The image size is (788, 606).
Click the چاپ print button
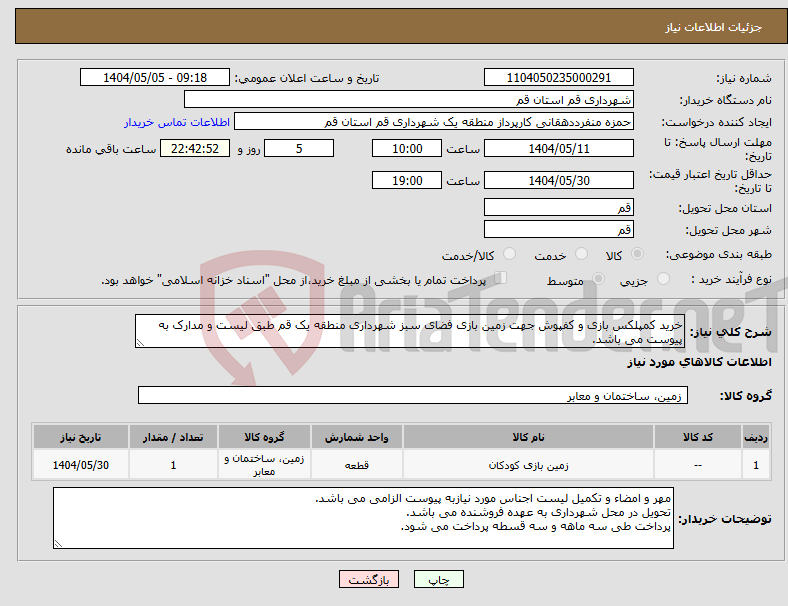tap(439, 579)
